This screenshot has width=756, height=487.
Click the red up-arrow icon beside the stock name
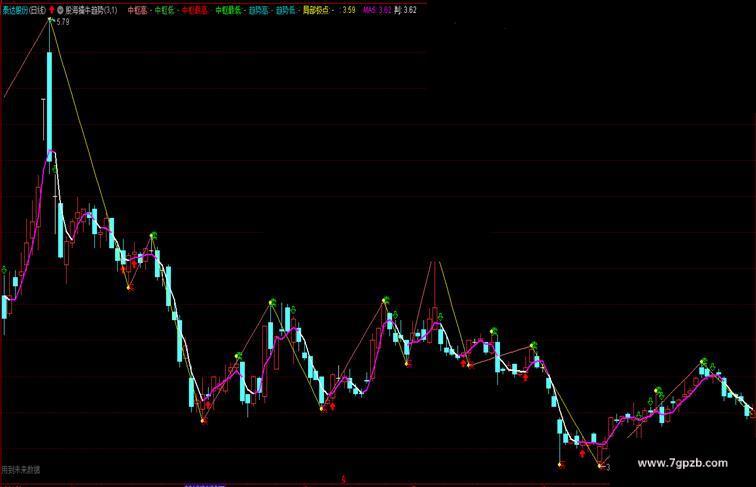tap(52, 10)
